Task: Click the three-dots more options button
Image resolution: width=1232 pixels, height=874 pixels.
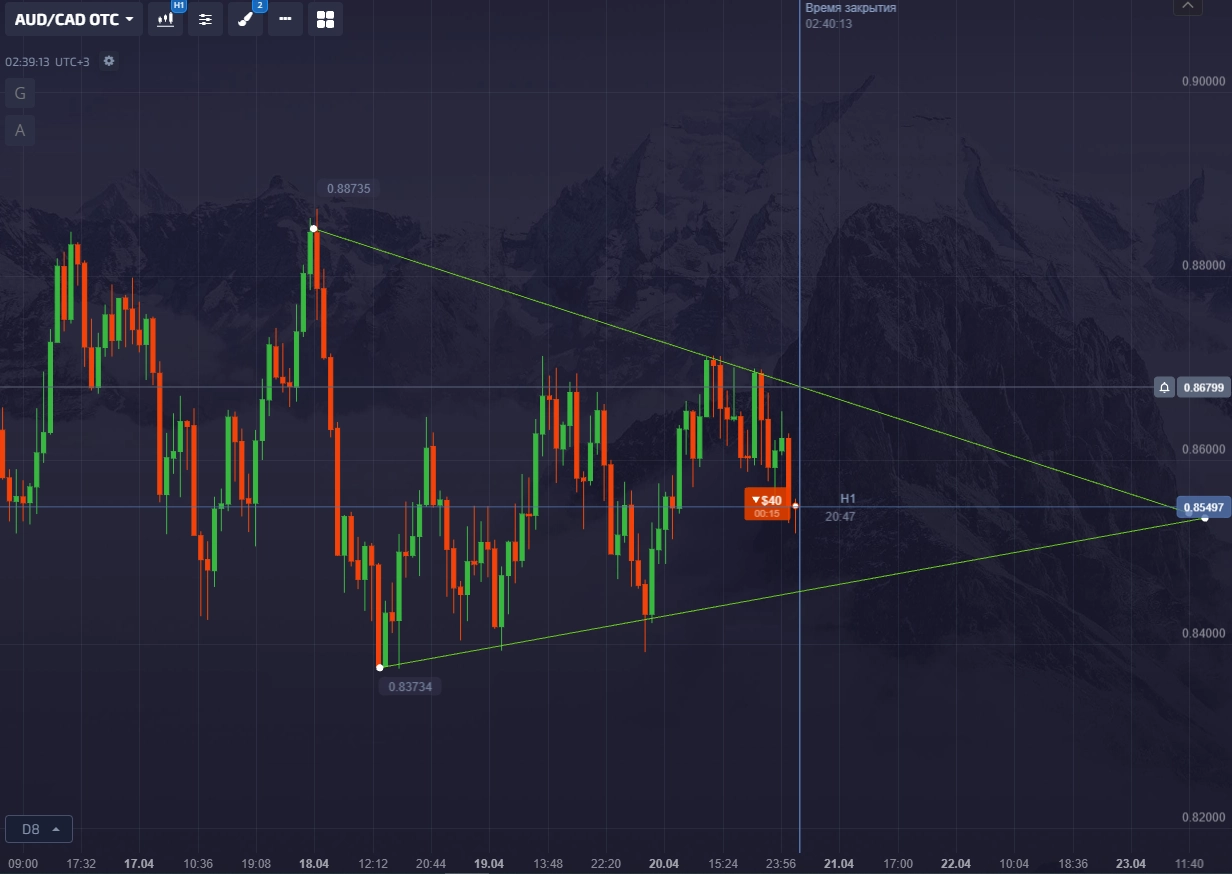Action: click(285, 19)
